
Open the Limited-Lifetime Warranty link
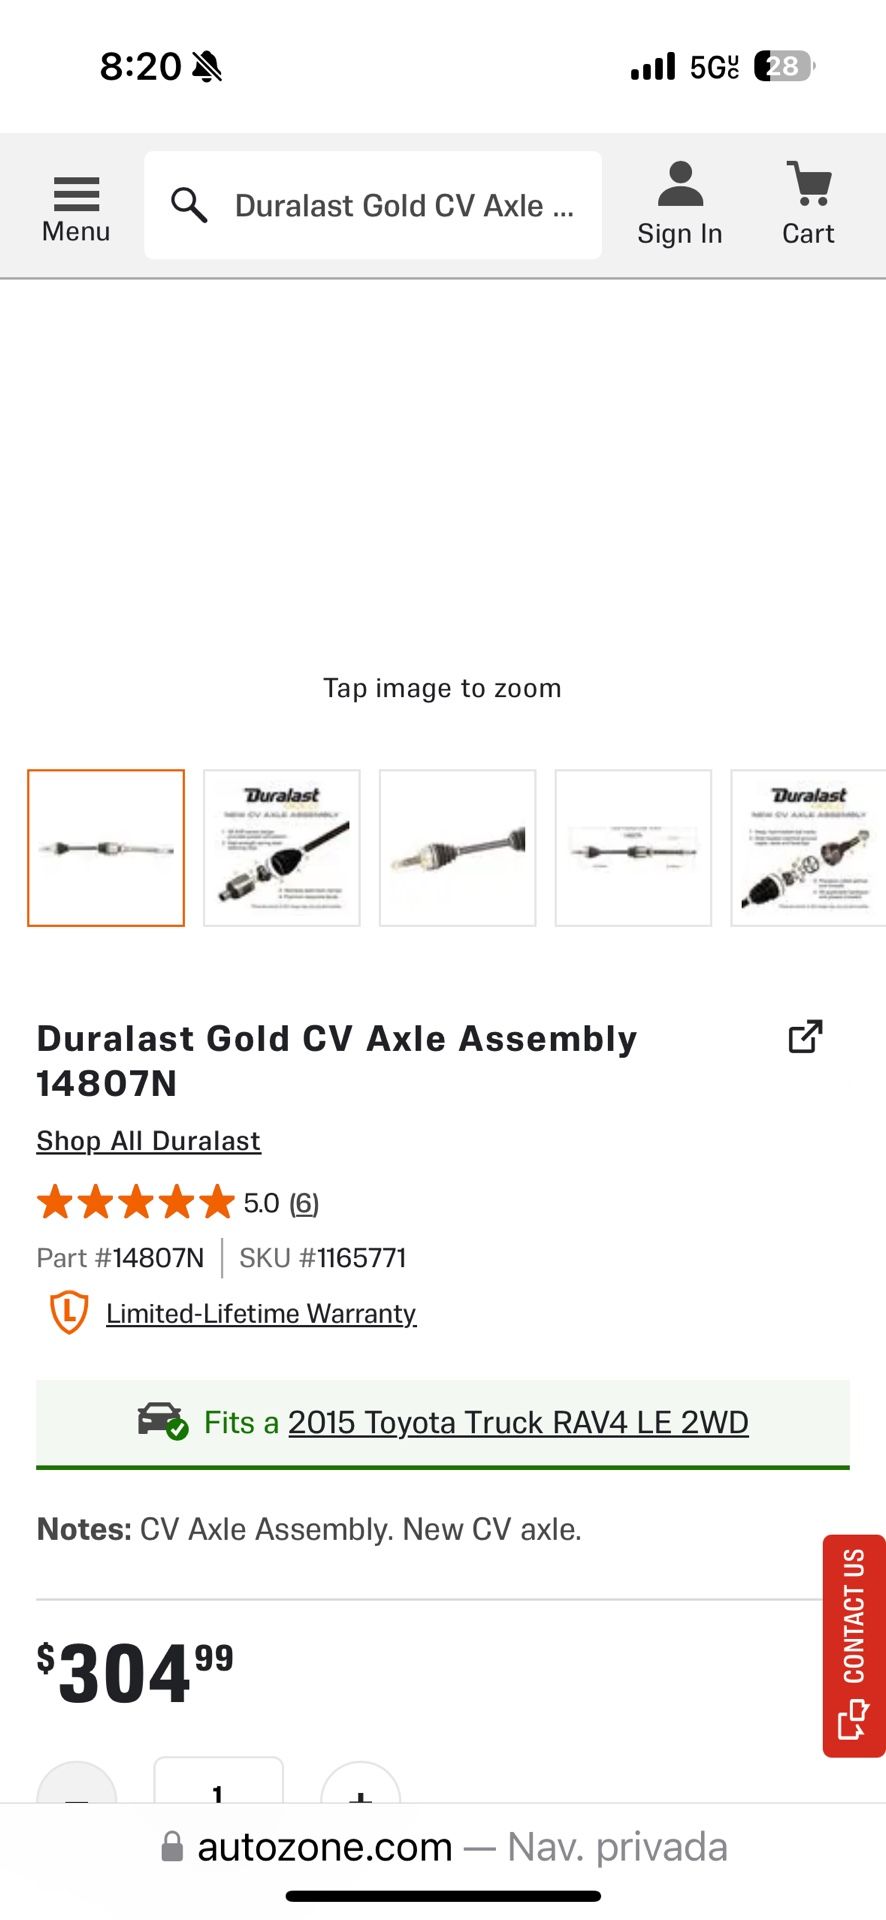[261, 1313]
